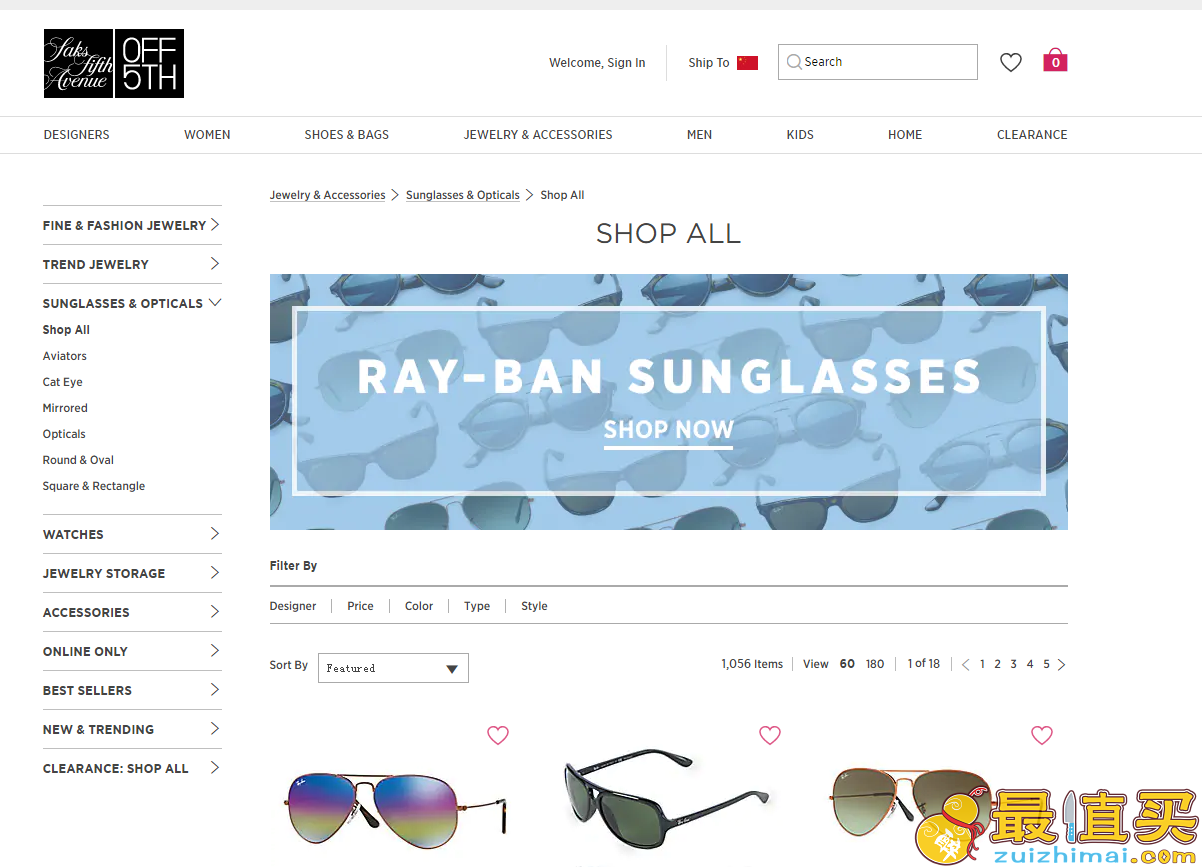View 60 items per page
The image size is (1202, 867).
[847, 664]
